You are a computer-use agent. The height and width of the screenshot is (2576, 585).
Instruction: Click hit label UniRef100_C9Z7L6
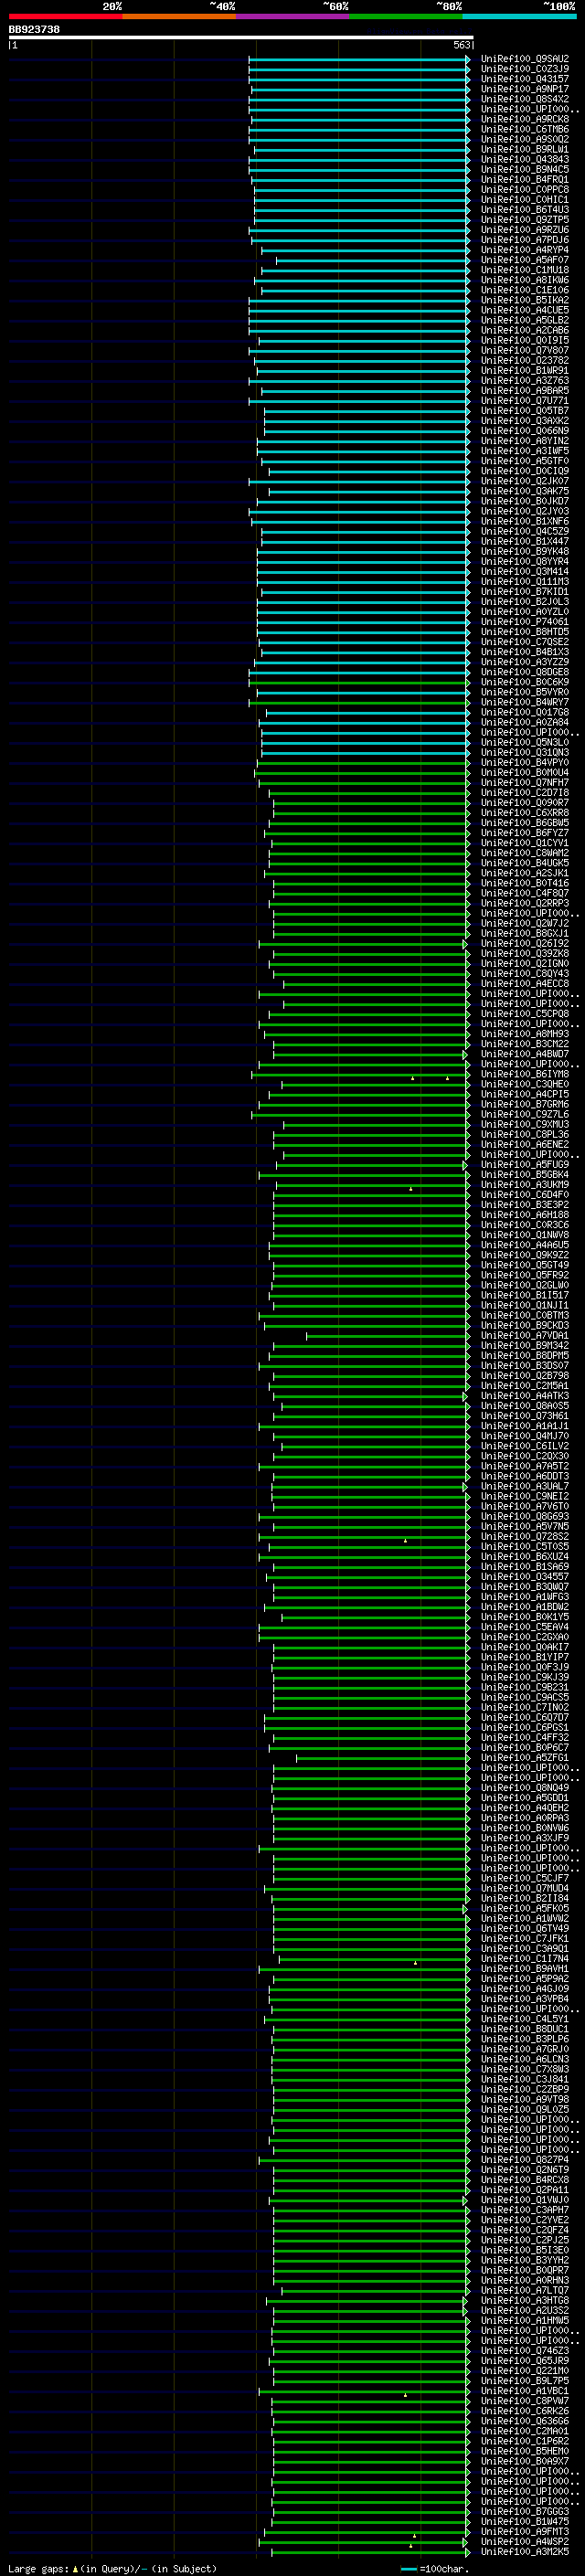point(525,1114)
